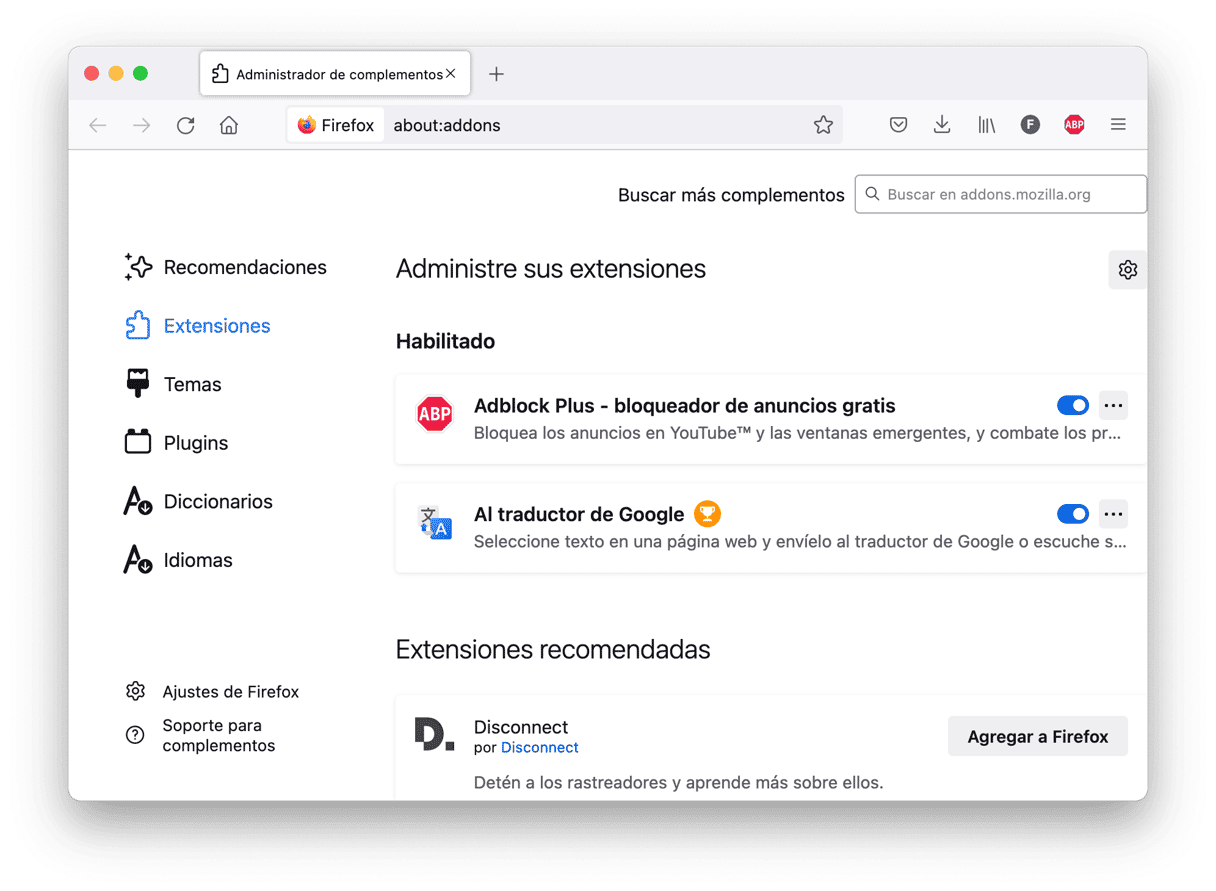Open the downloads panel
This screenshot has width=1216, height=891.
[x=942, y=125]
